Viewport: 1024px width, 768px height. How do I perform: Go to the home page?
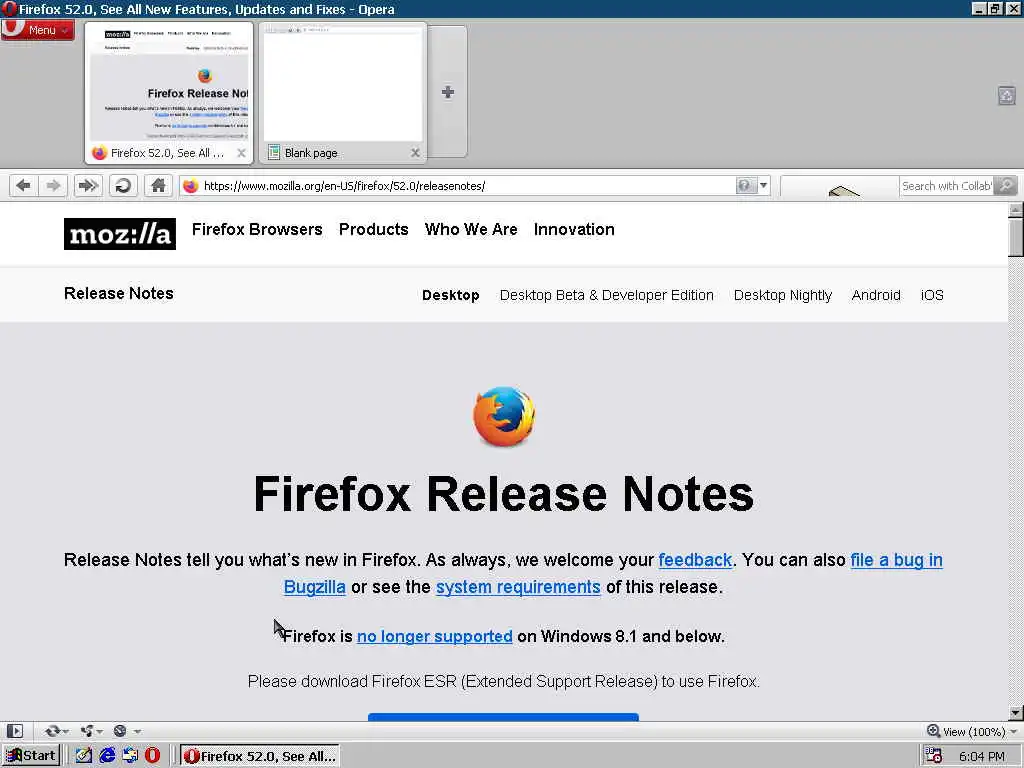[158, 186]
